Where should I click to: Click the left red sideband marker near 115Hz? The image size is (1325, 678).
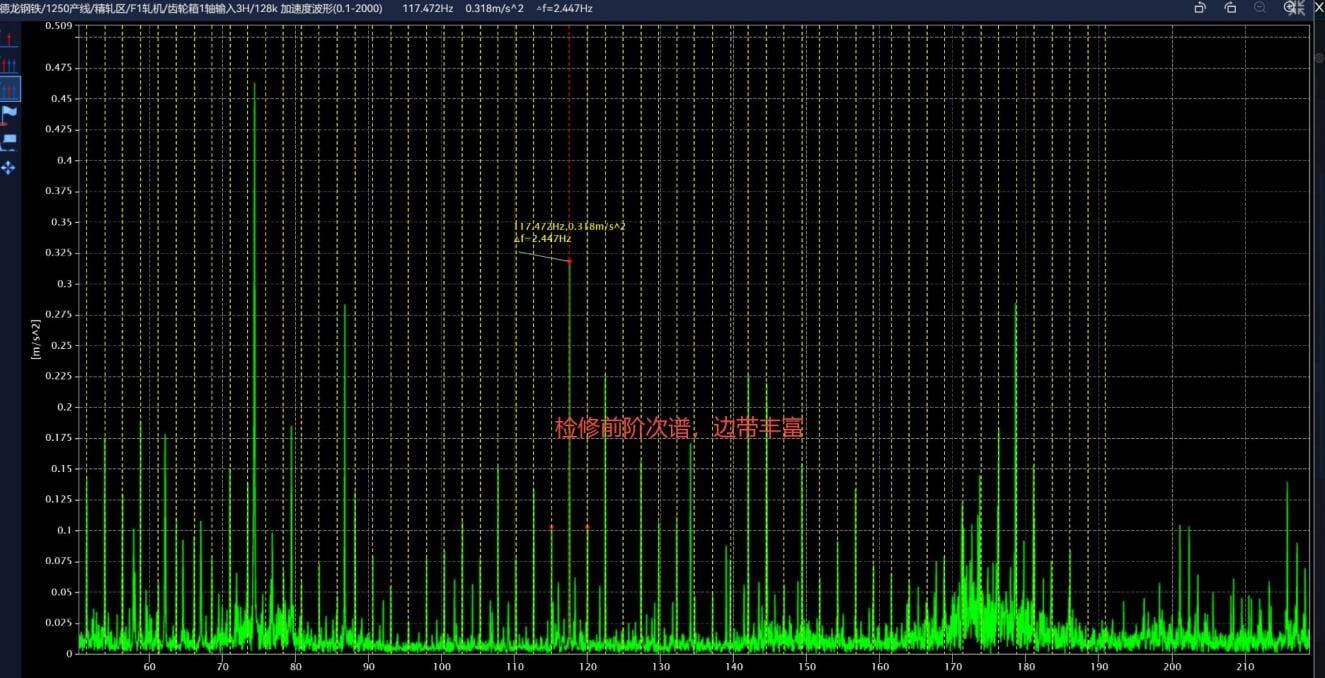pos(551,527)
